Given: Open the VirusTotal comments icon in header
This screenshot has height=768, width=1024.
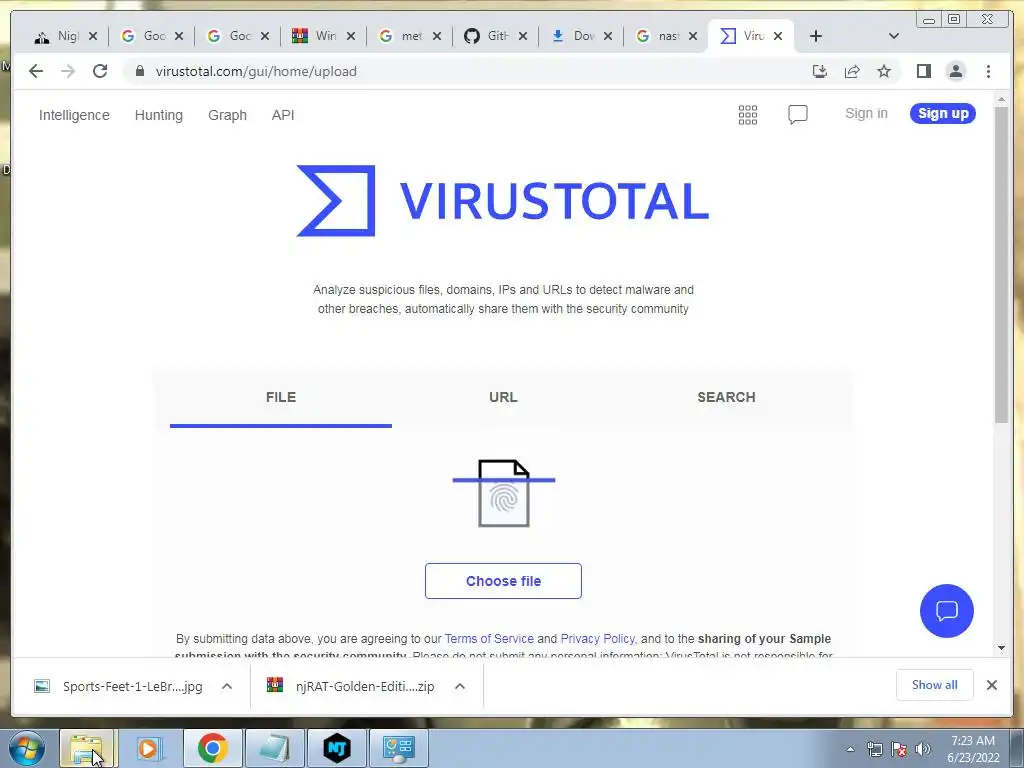Looking at the screenshot, I should click(797, 115).
